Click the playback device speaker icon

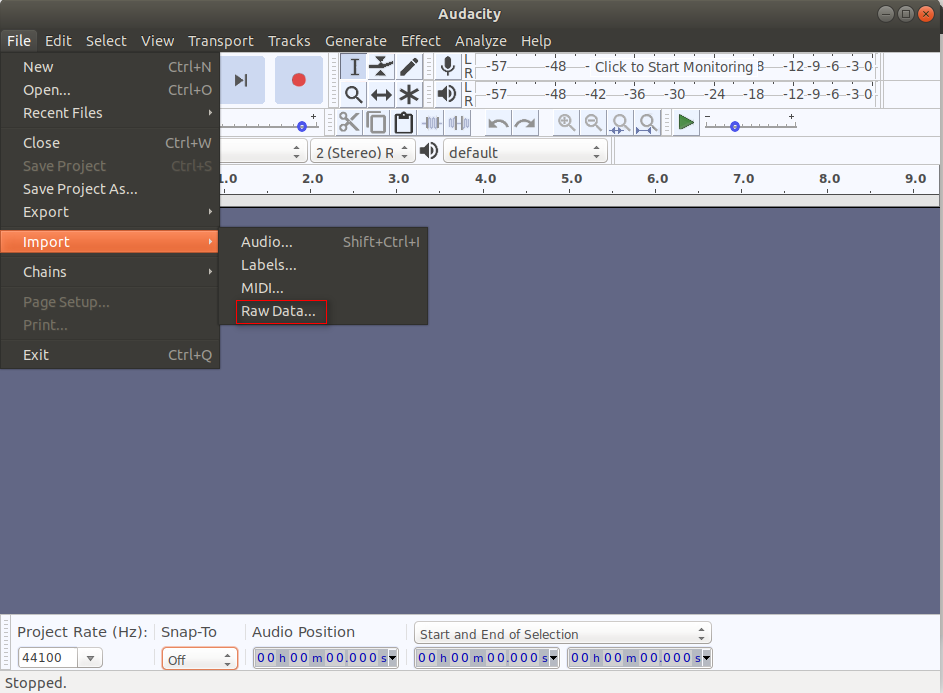pyautogui.click(x=429, y=150)
